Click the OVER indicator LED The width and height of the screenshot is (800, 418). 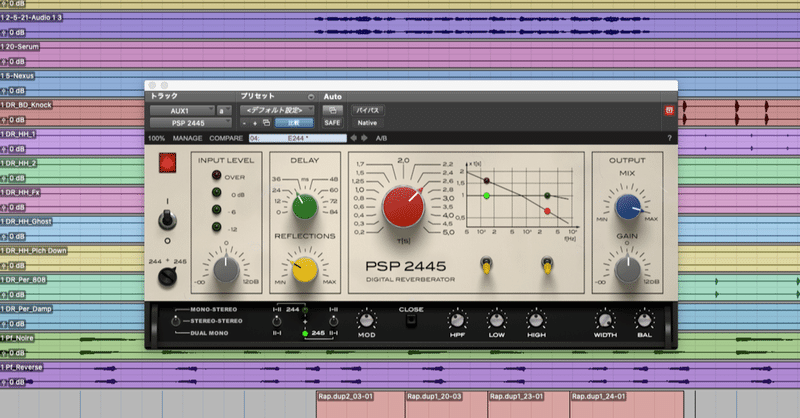(x=216, y=175)
